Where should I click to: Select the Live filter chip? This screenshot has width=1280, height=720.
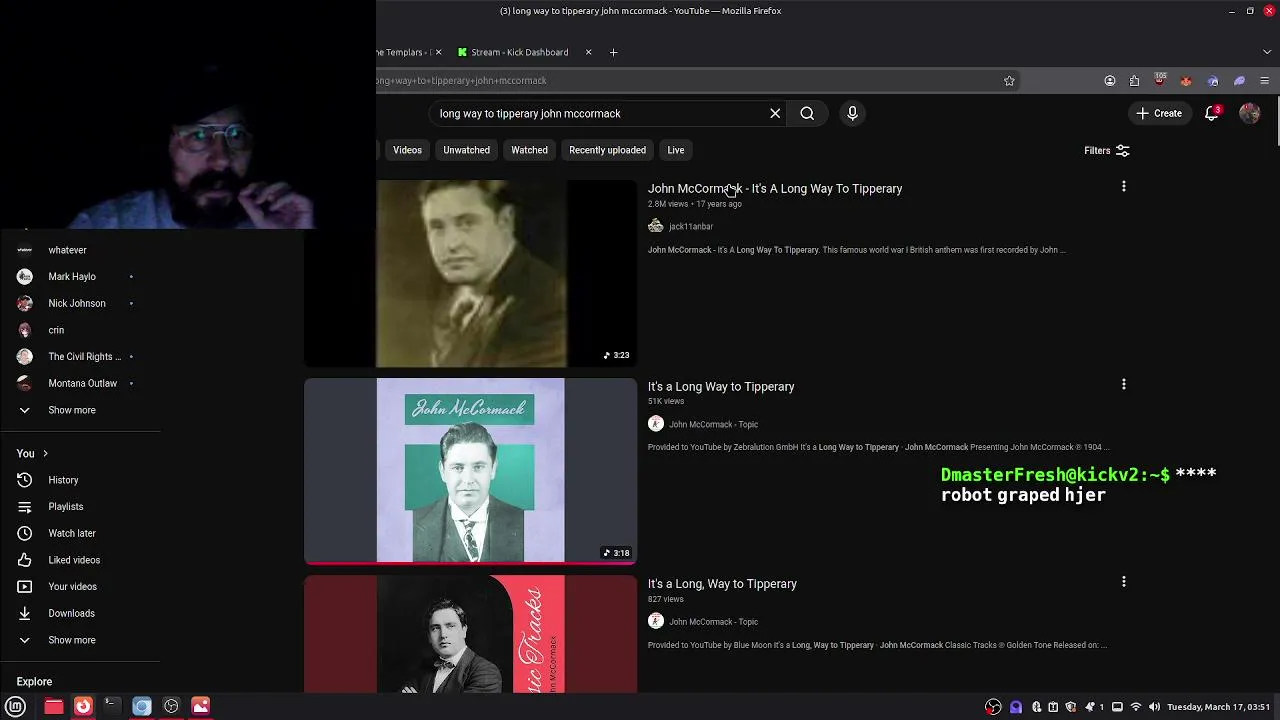point(676,150)
